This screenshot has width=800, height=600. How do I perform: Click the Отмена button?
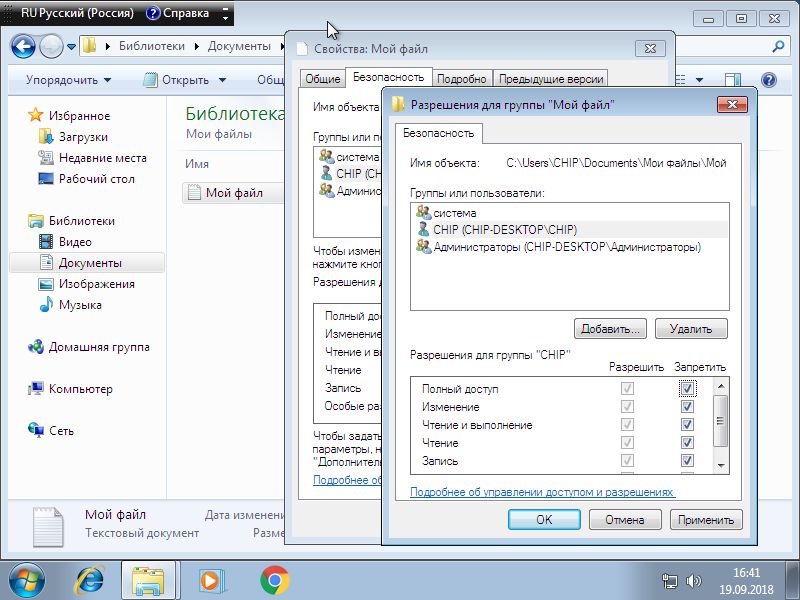[625, 519]
